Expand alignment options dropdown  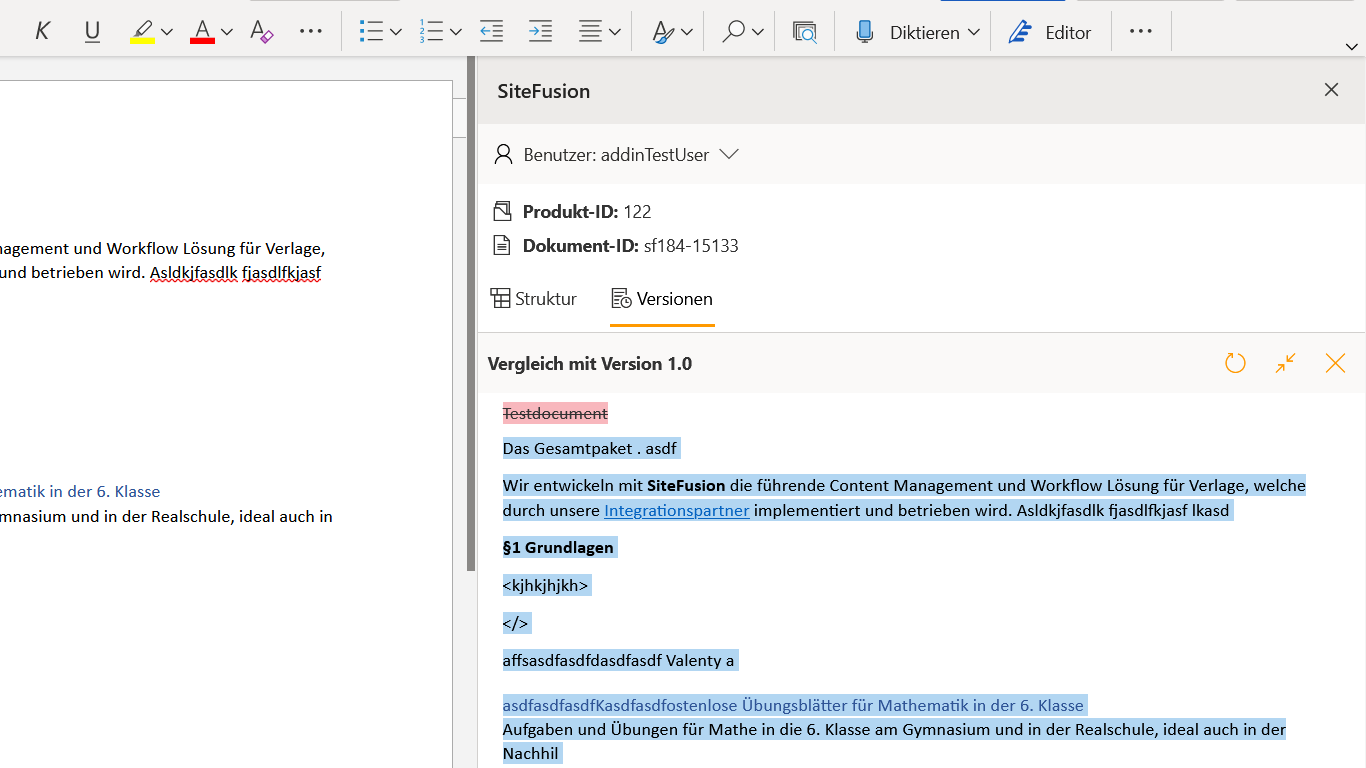(x=615, y=32)
